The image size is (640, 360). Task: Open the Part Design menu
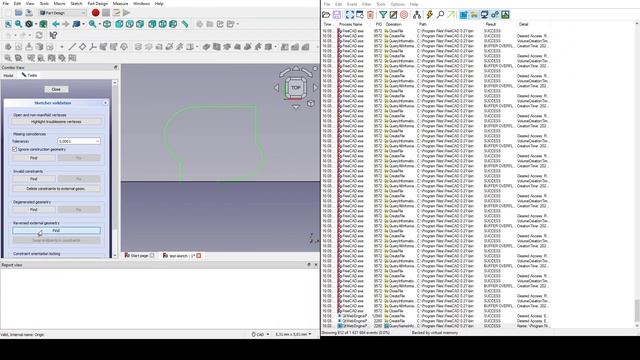click(98, 3)
